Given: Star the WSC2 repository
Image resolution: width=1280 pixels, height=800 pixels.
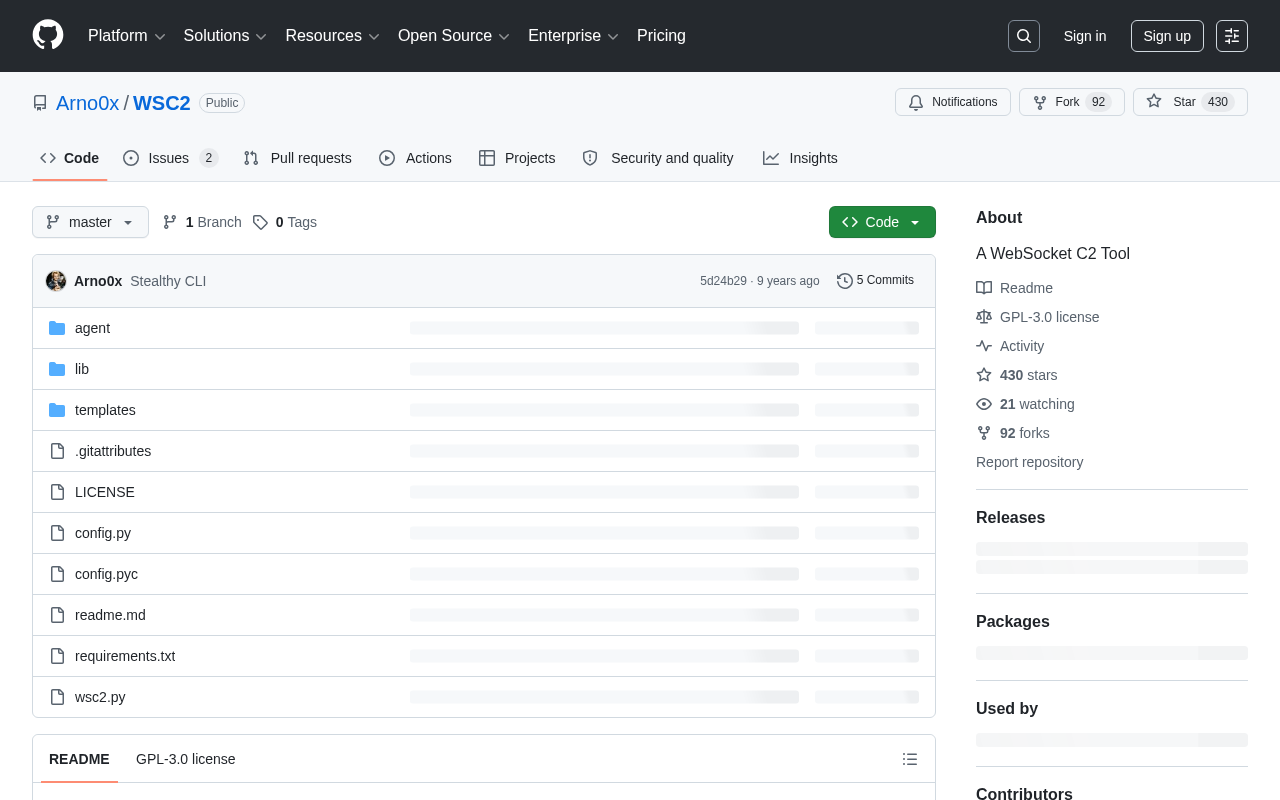Looking at the screenshot, I should click(x=1190, y=102).
